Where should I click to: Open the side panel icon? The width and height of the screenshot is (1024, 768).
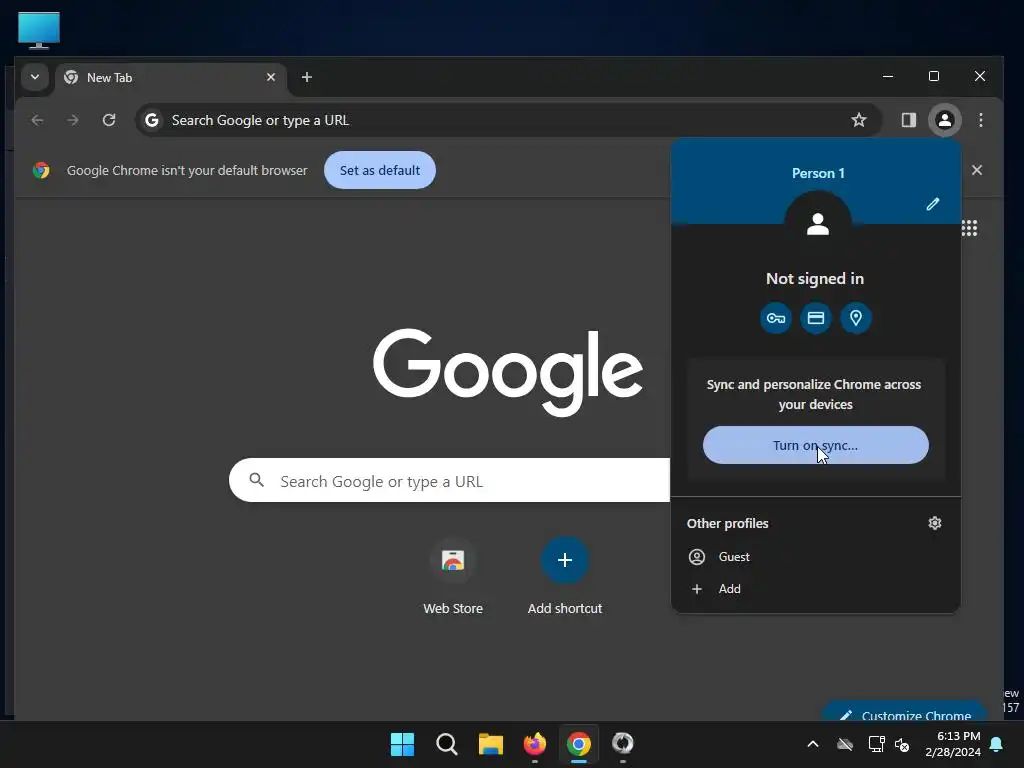coord(908,120)
